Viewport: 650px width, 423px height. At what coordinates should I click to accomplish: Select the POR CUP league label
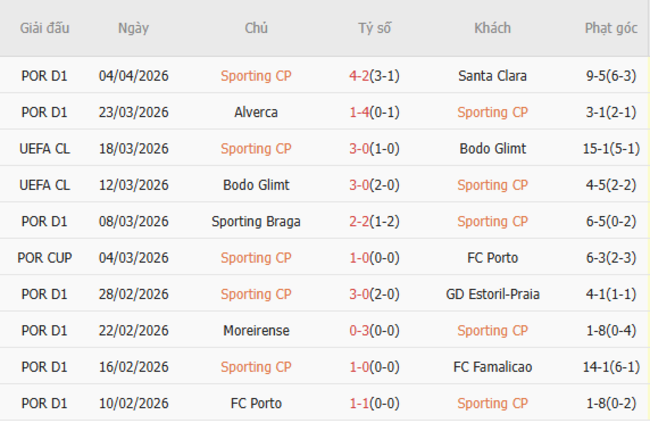click(x=45, y=258)
